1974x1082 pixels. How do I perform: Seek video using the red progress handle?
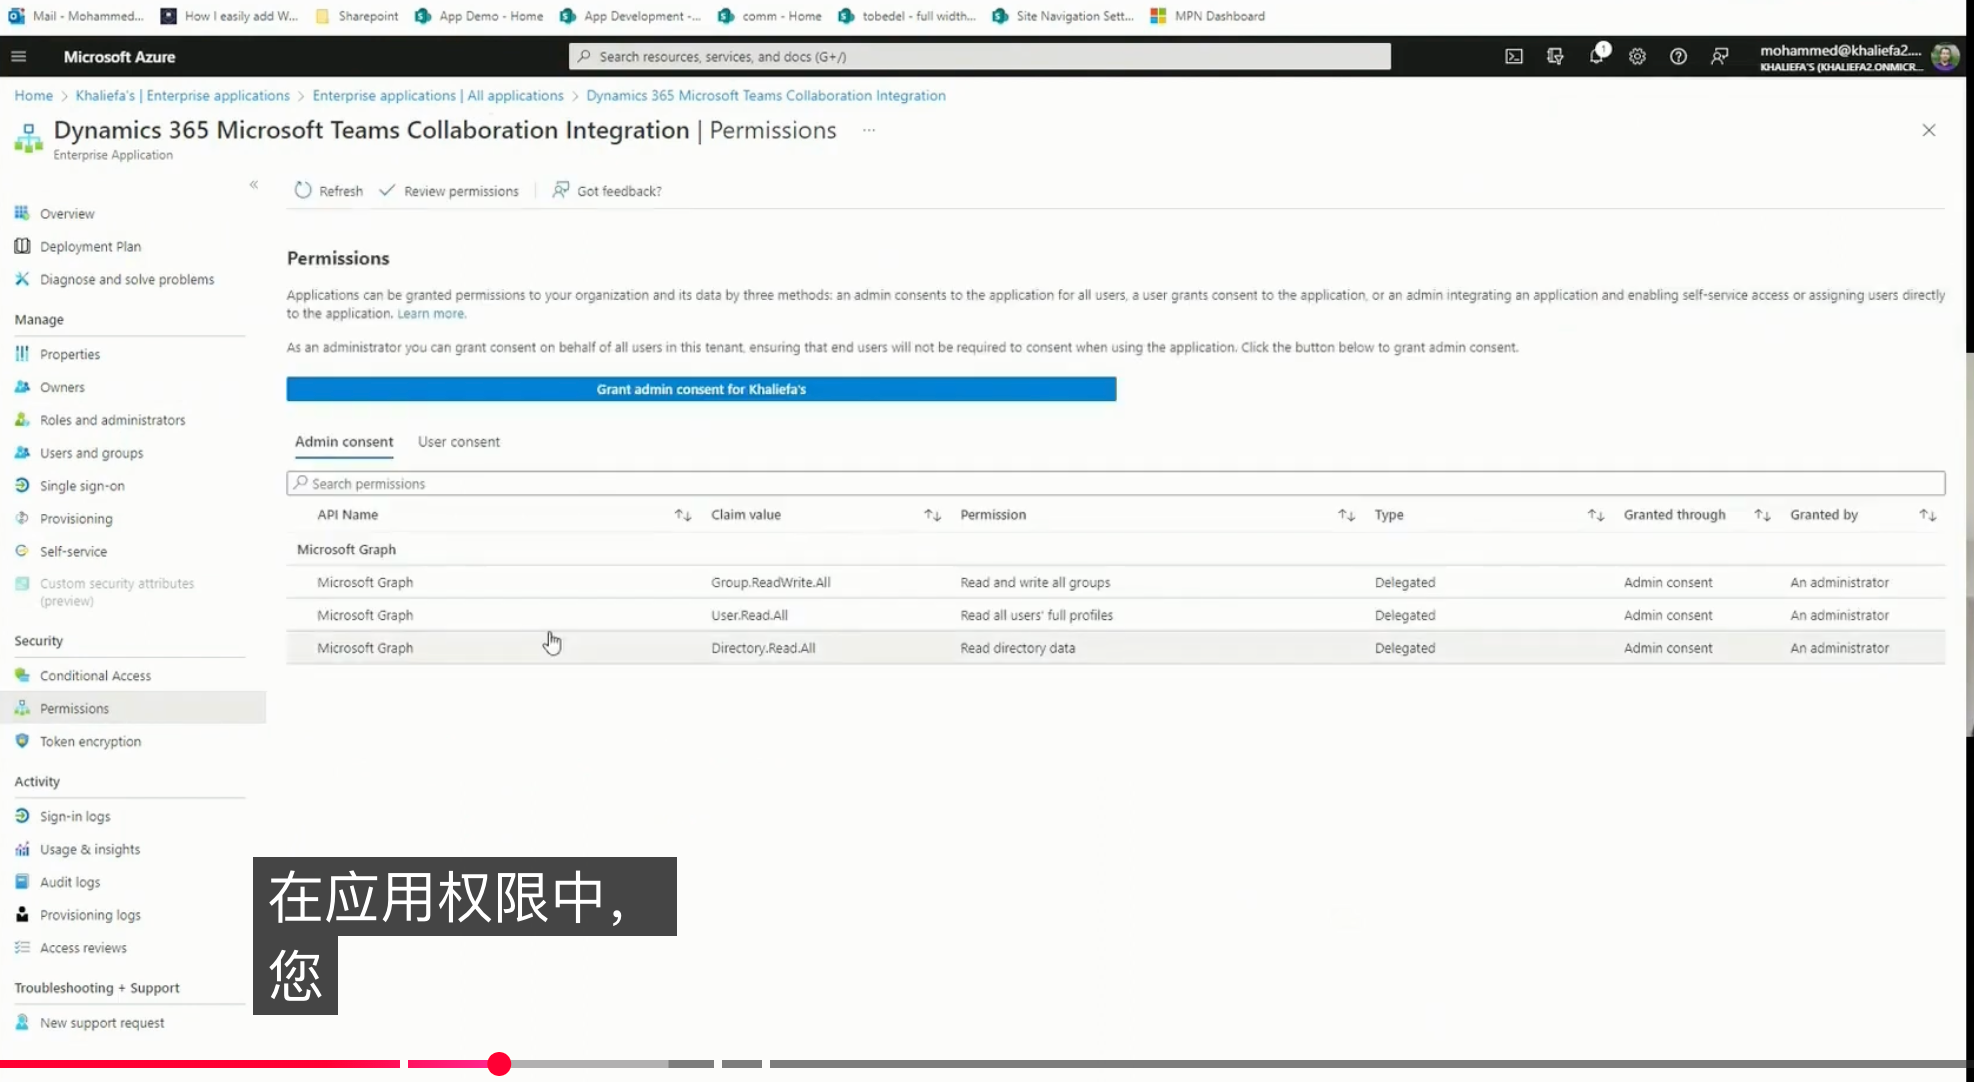point(499,1064)
